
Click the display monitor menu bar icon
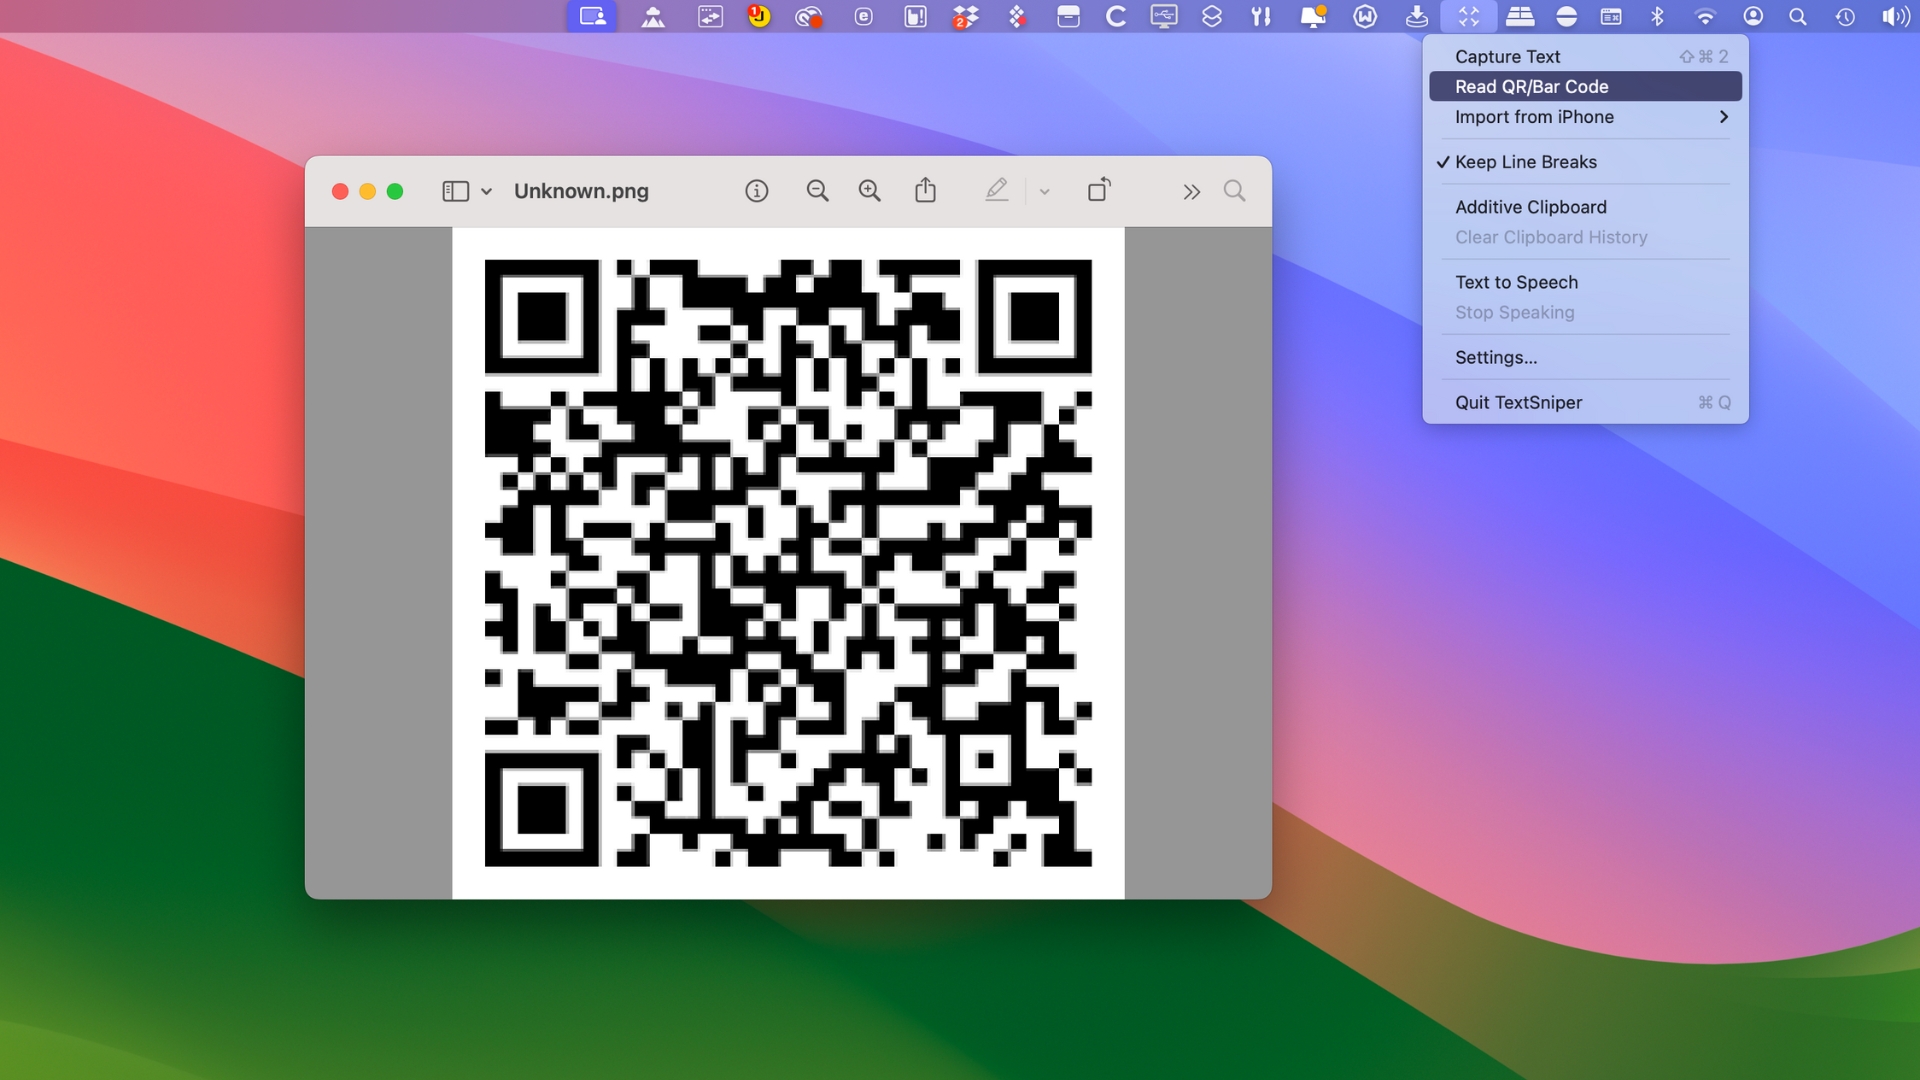pos(1164,16)
